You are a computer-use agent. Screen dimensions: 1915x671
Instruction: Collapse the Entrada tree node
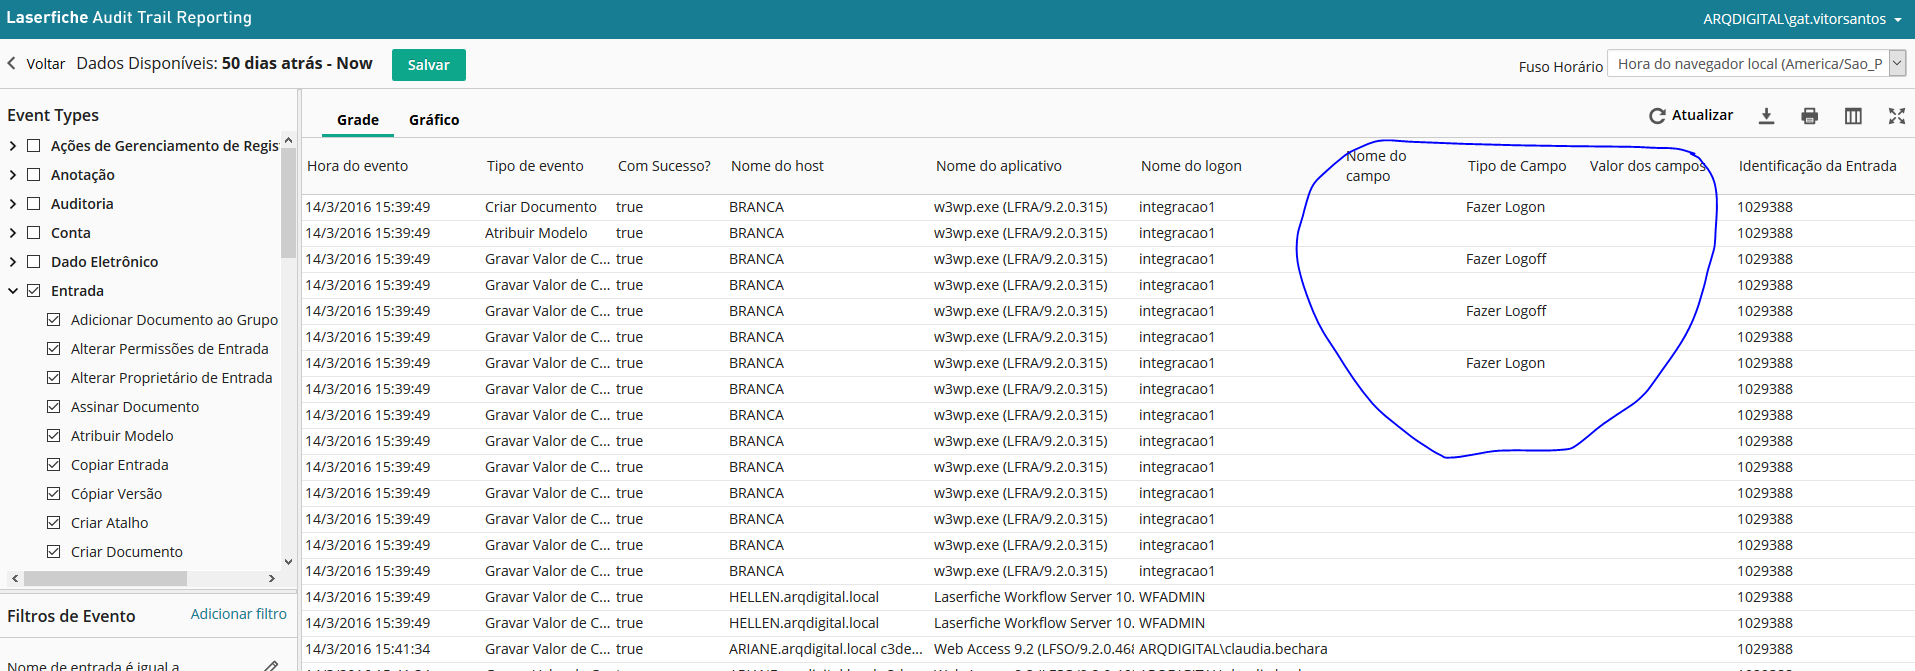13,291
